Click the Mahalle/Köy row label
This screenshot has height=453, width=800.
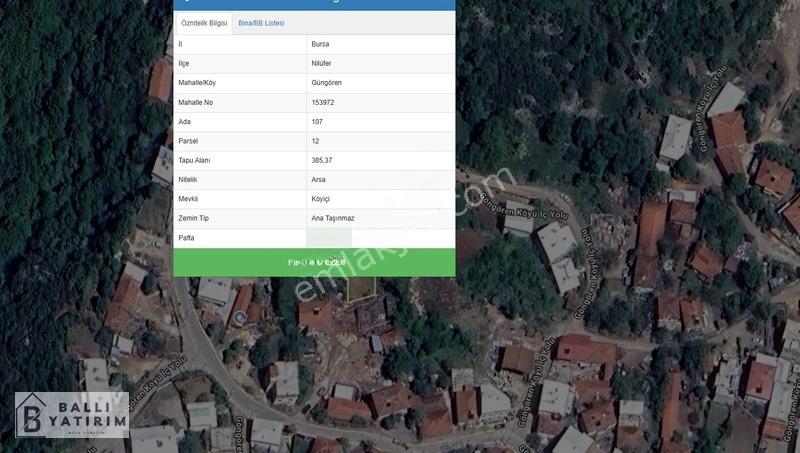pos(197,83)
